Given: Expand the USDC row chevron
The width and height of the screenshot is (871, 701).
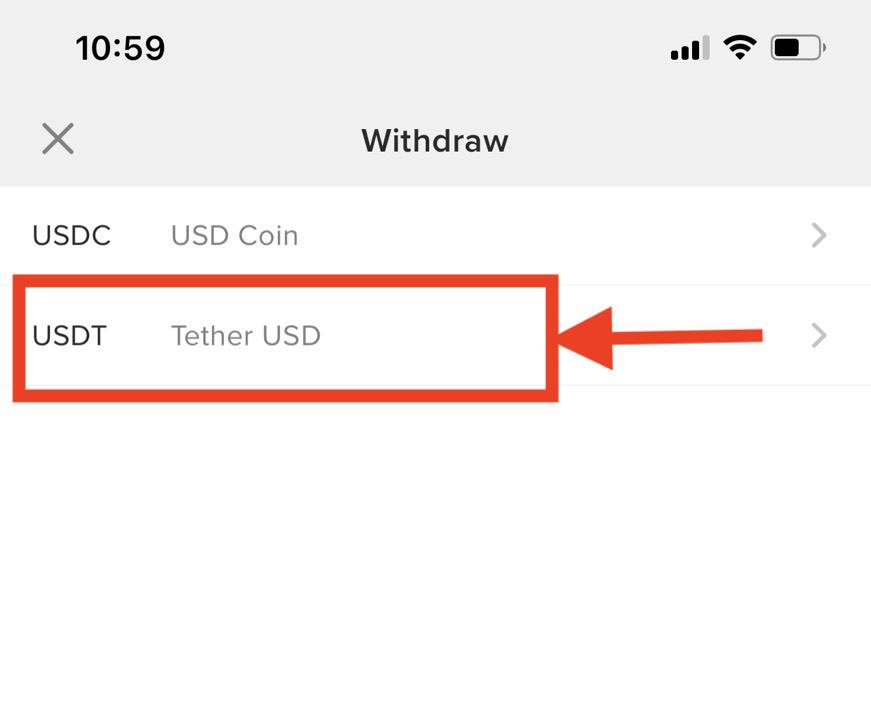Looking at the screenshot, I should 820,235.
